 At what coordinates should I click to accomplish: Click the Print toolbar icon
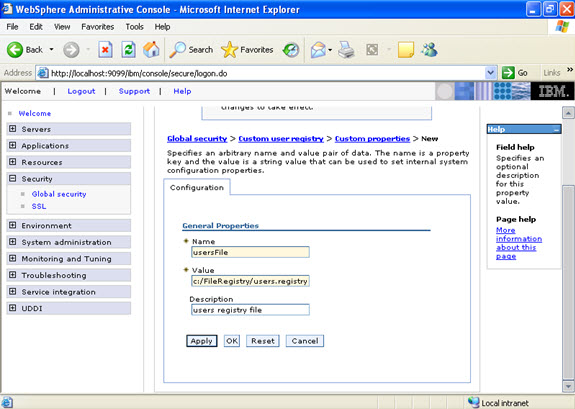click(346, 50)
